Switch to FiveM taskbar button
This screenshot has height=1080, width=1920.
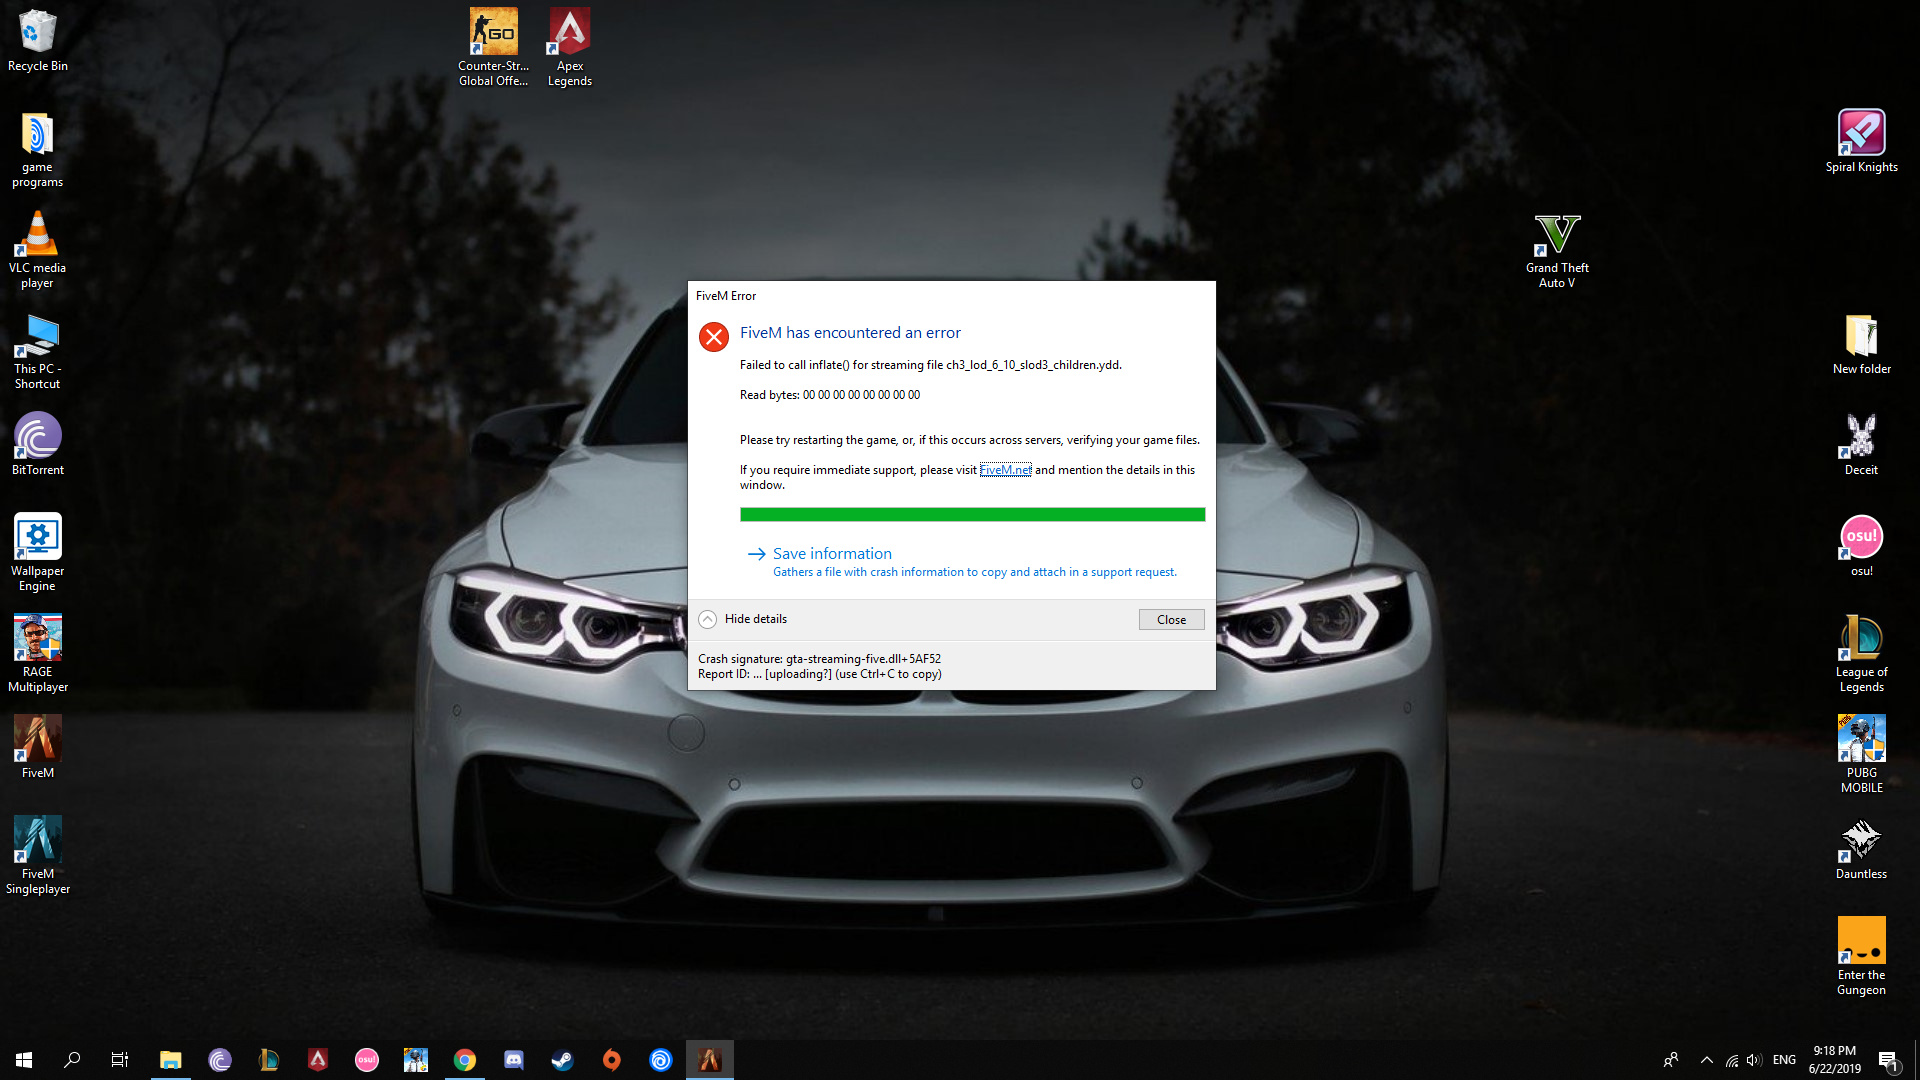710,1060
